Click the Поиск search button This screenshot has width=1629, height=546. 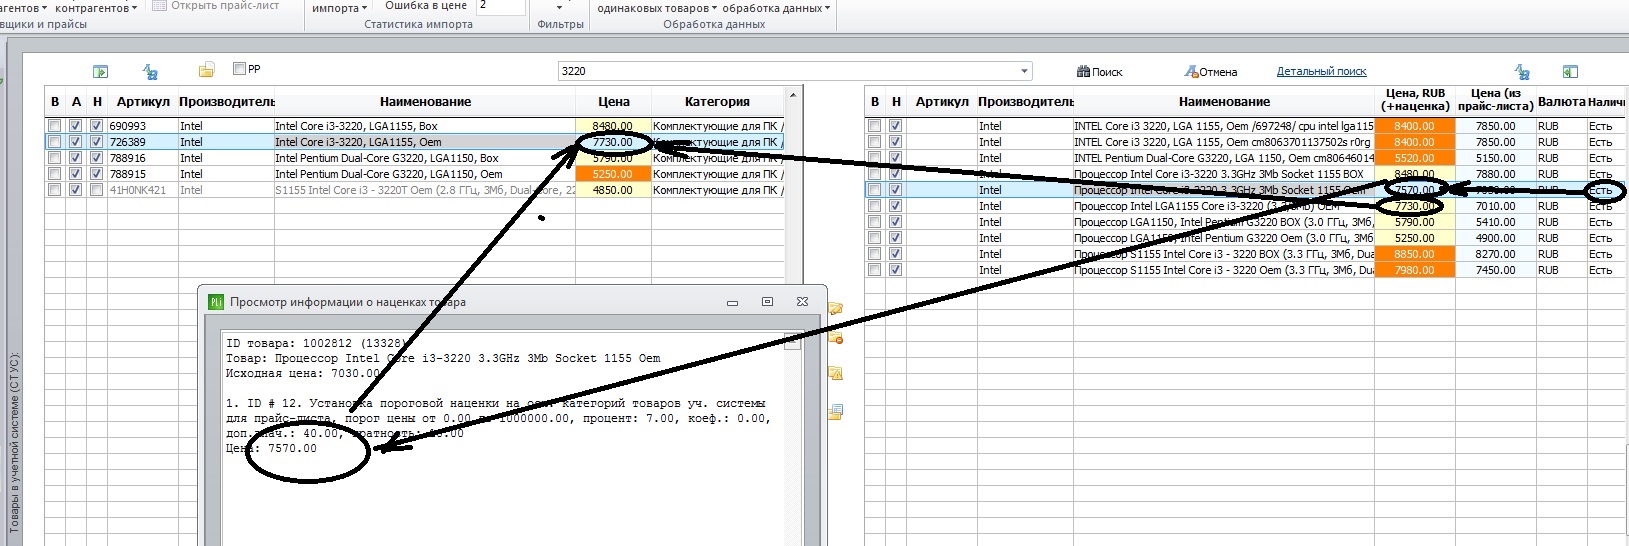pos(1100,72)
